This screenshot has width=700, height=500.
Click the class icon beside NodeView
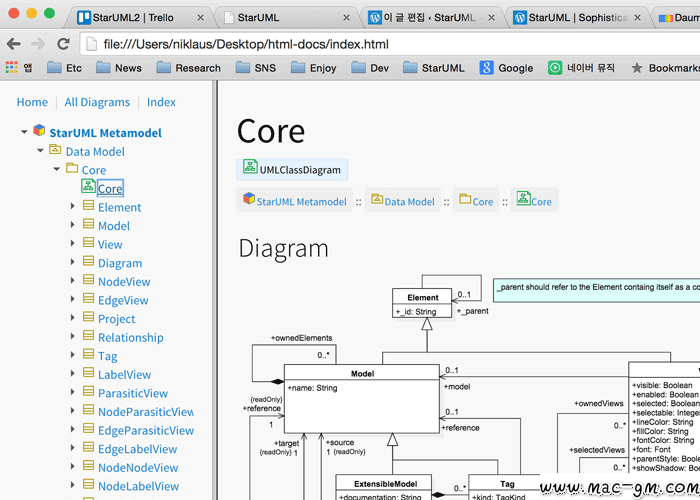point(88,280)
